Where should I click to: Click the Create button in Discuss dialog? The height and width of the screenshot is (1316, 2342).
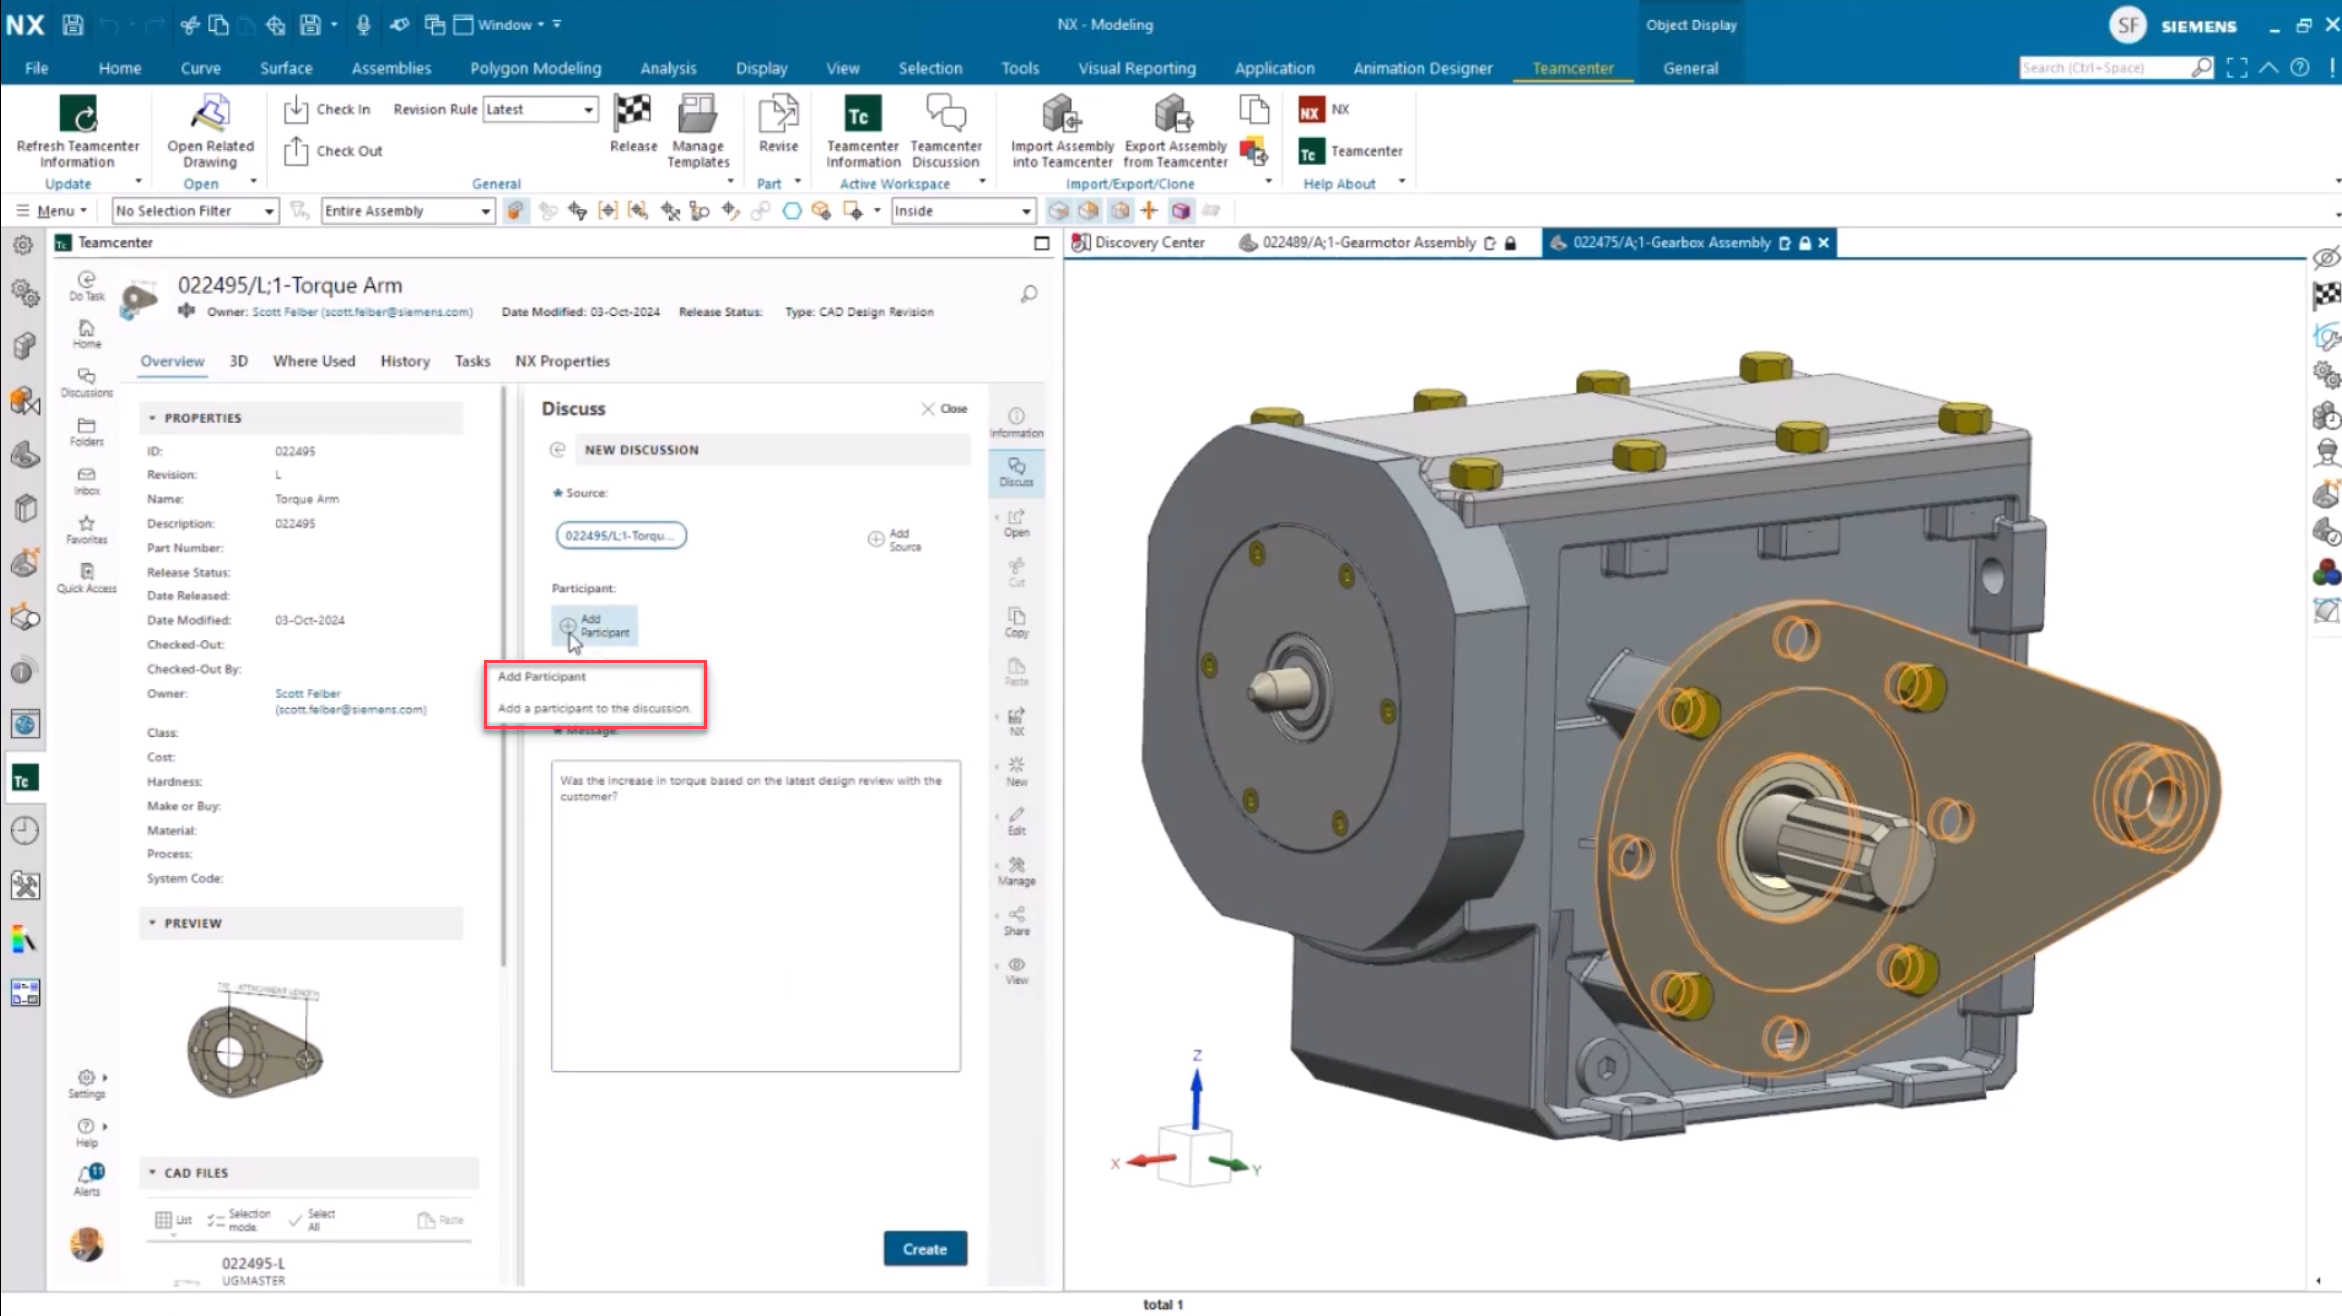(925, 1248)
